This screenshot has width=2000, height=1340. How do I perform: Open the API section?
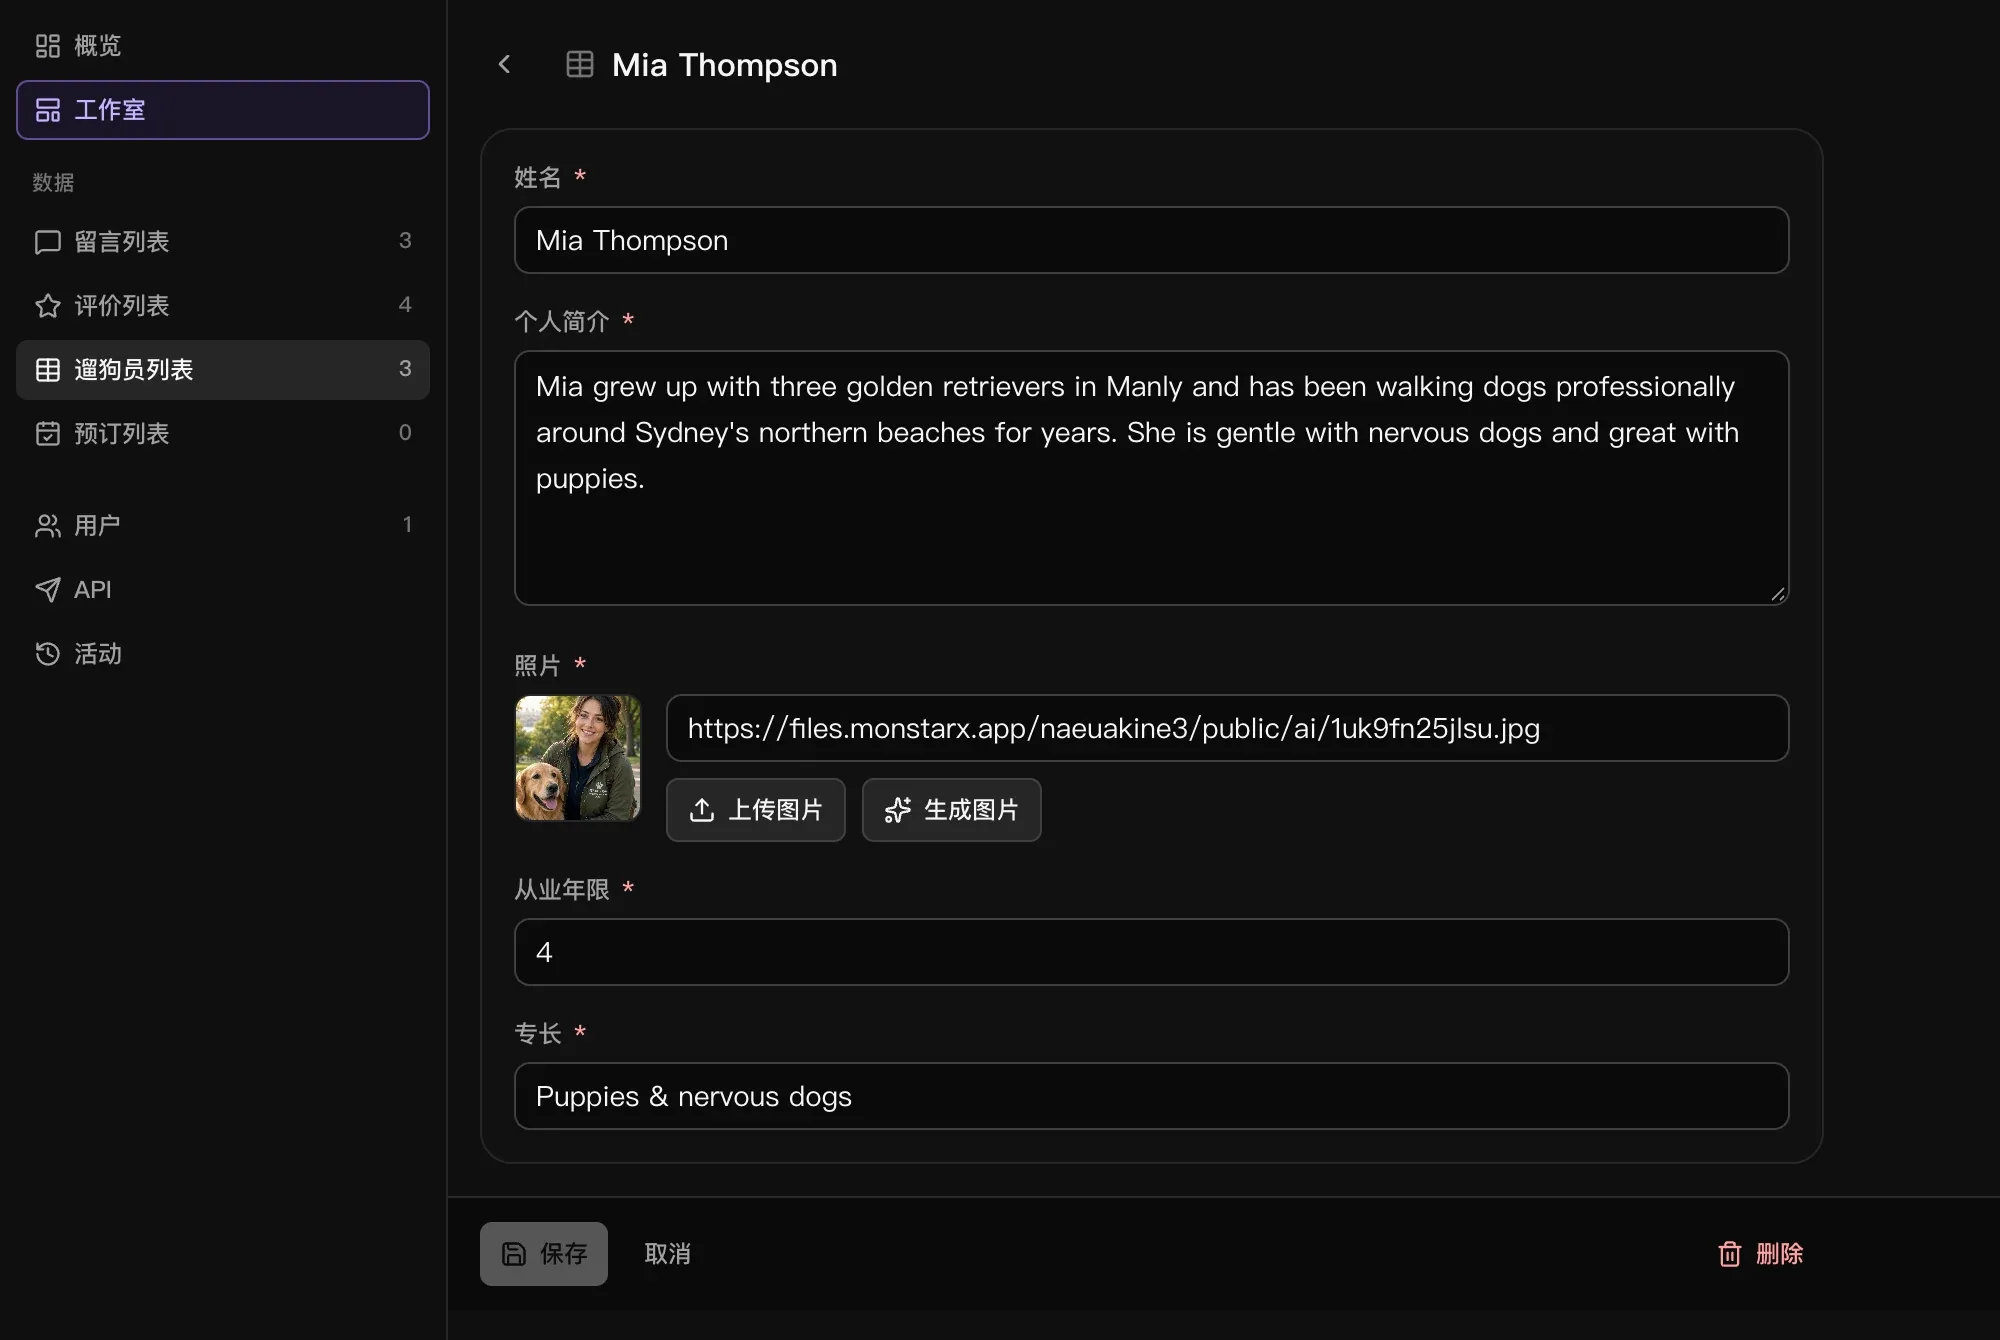pos(223,590)
